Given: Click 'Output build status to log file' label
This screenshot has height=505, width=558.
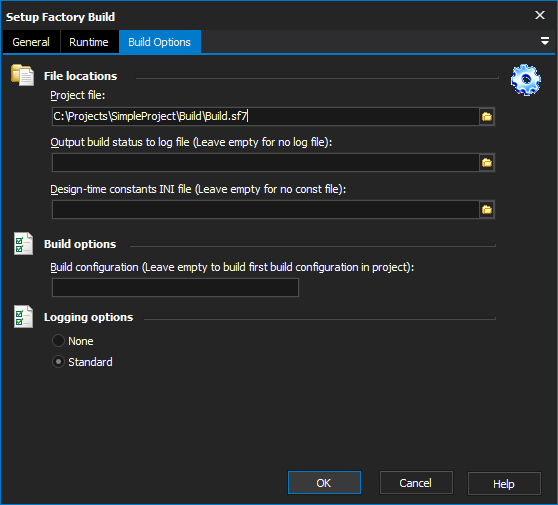Looking at the screenshot, I should pos(191,142).
